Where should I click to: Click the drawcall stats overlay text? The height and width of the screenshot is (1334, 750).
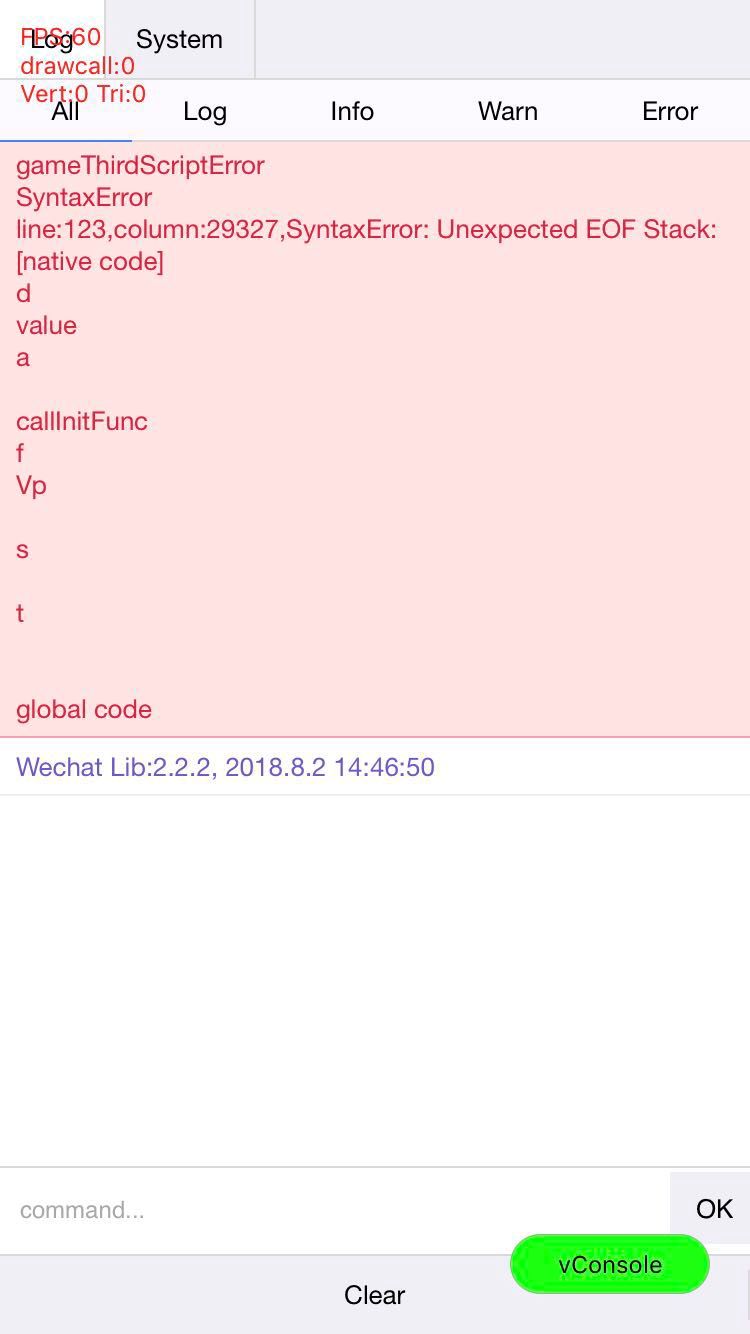pos(78,66)
